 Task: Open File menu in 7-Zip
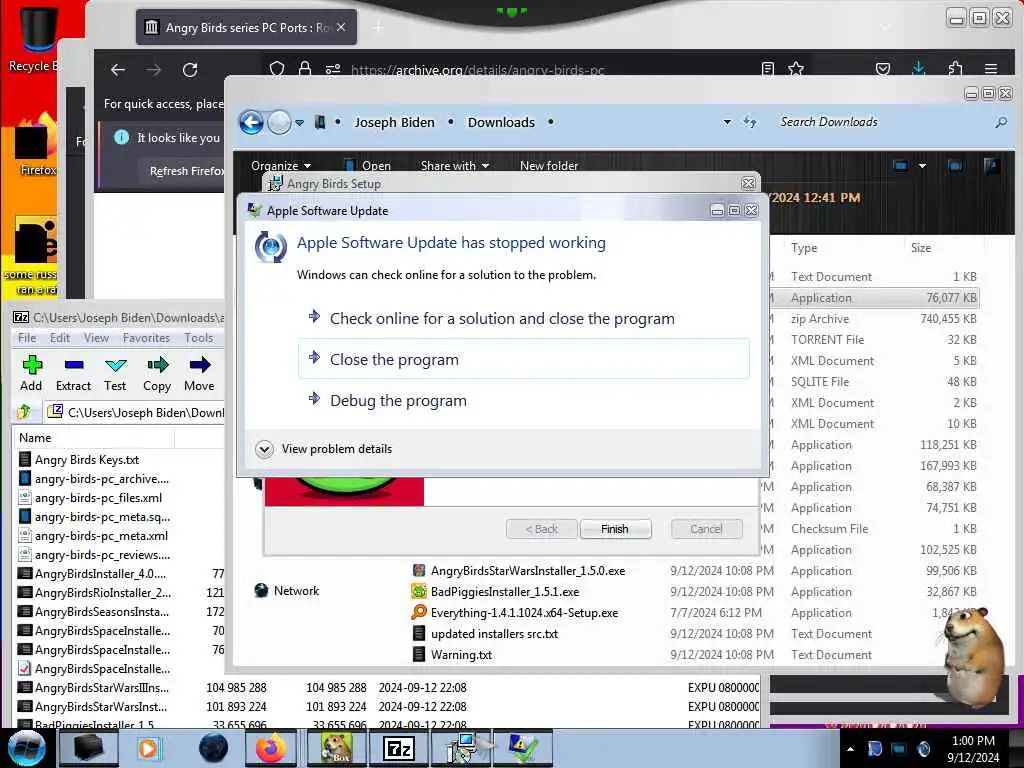pos(27,338)
